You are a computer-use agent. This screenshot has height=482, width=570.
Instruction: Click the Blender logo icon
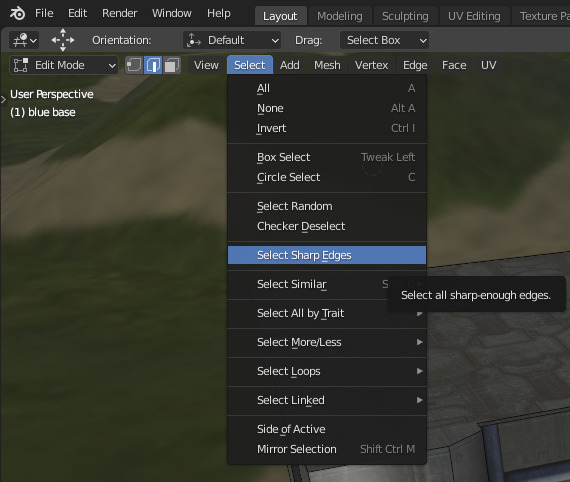tap(17, 13)
